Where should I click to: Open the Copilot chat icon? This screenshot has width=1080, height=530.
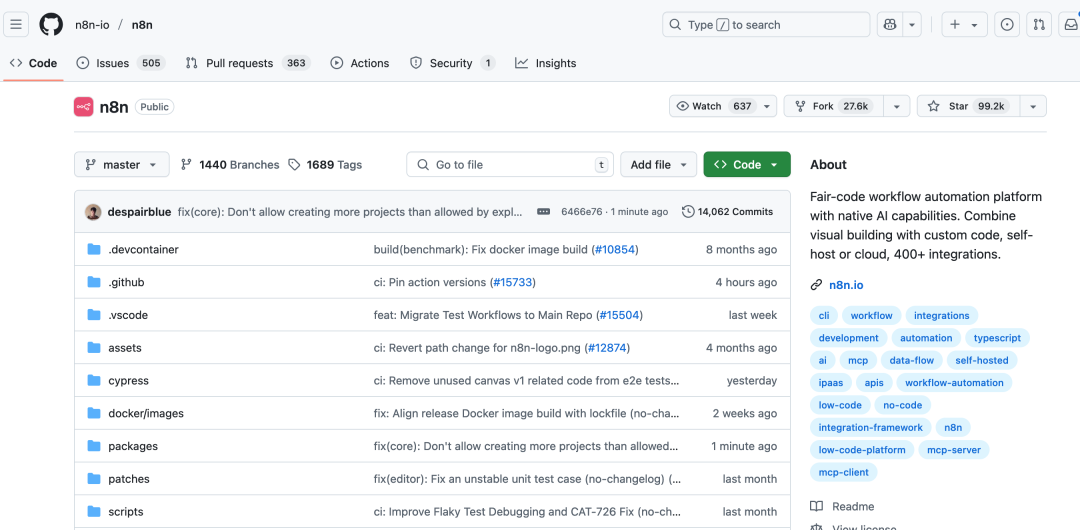pos(889,25)
